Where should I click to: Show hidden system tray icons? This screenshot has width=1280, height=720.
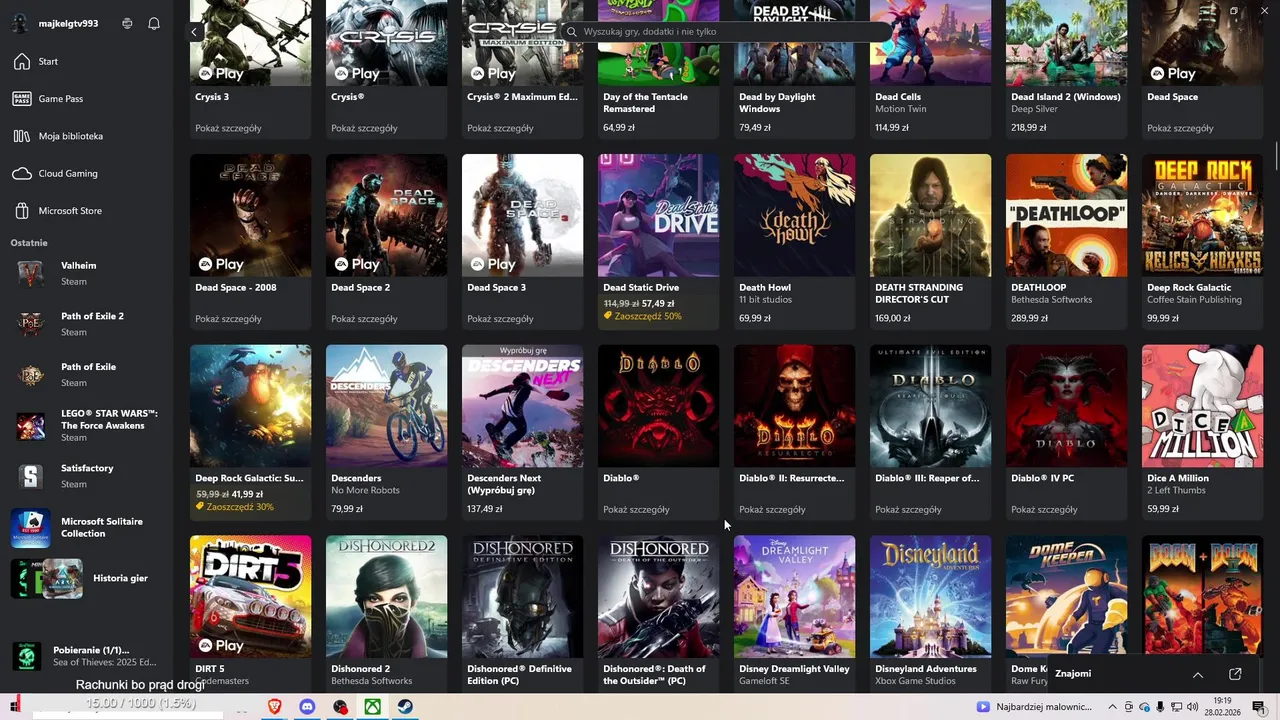(1112, 707)
